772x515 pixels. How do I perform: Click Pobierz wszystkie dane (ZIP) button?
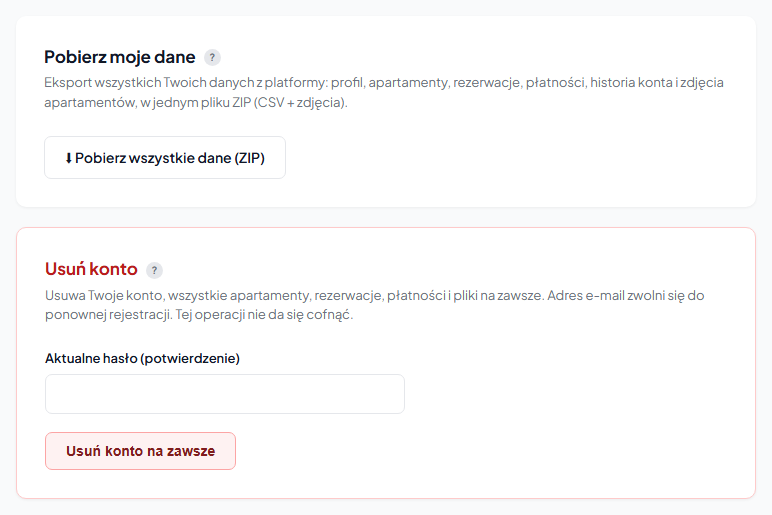tap(165, 158)
